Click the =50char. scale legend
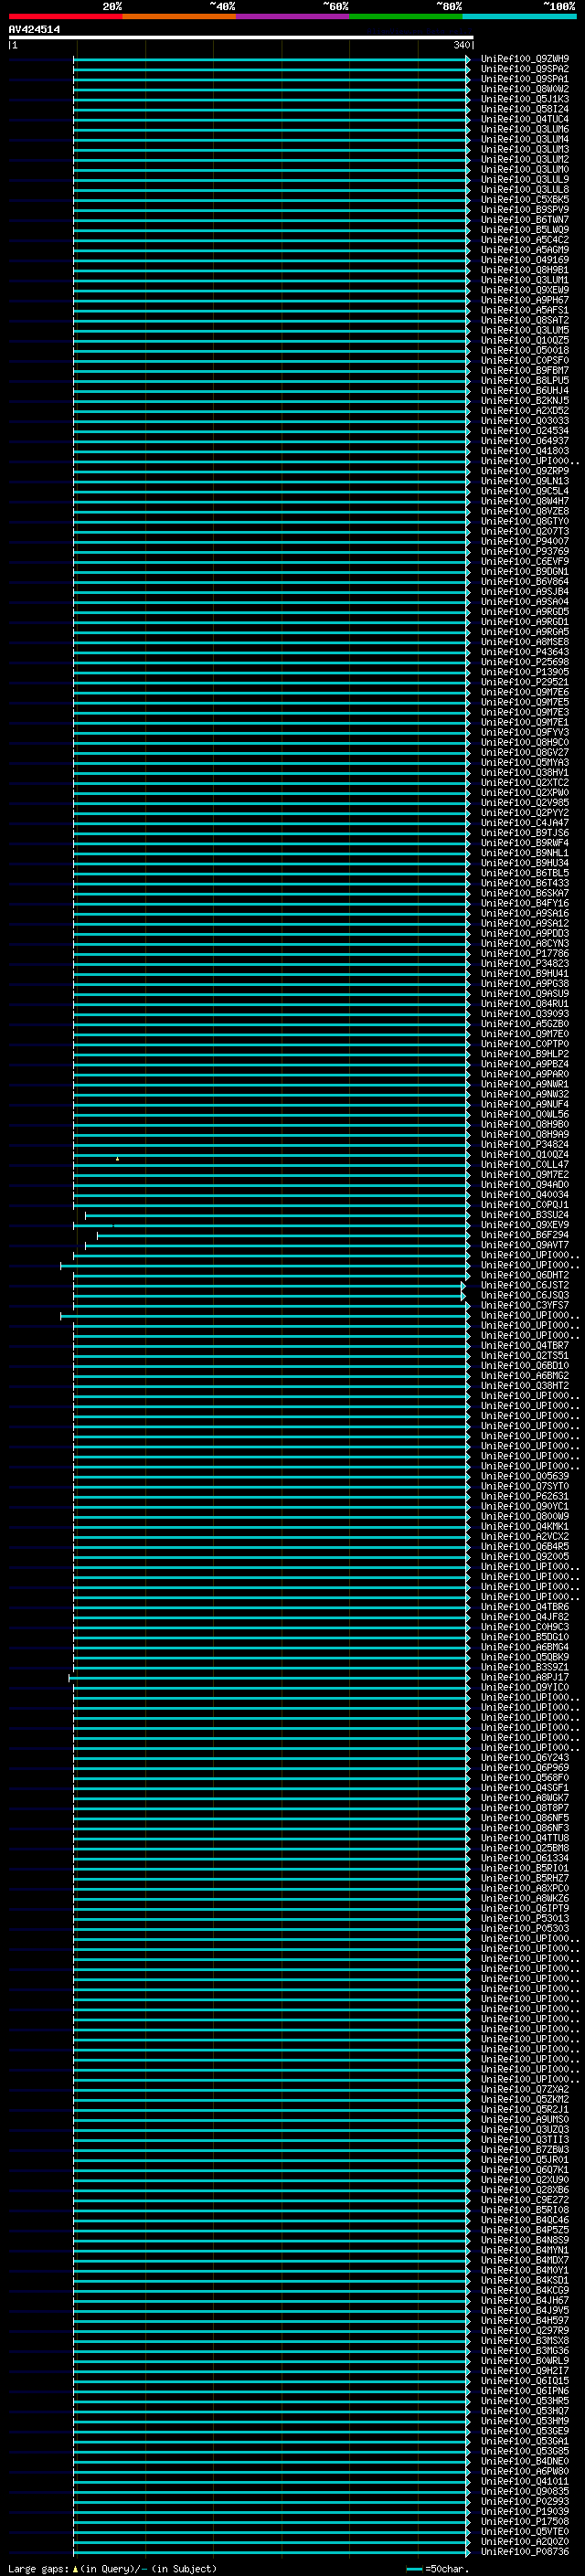This screenshot has width=585, height=2576. [437, 2568]
